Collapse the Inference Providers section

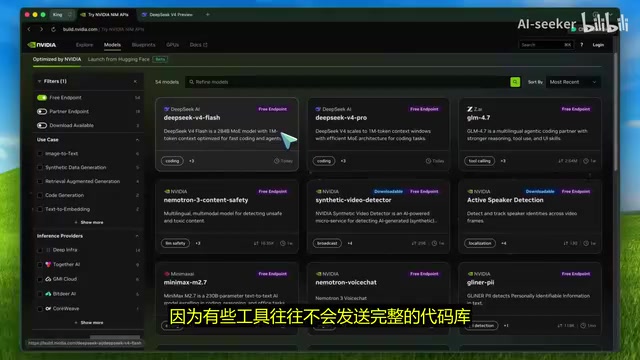[137, 236]
